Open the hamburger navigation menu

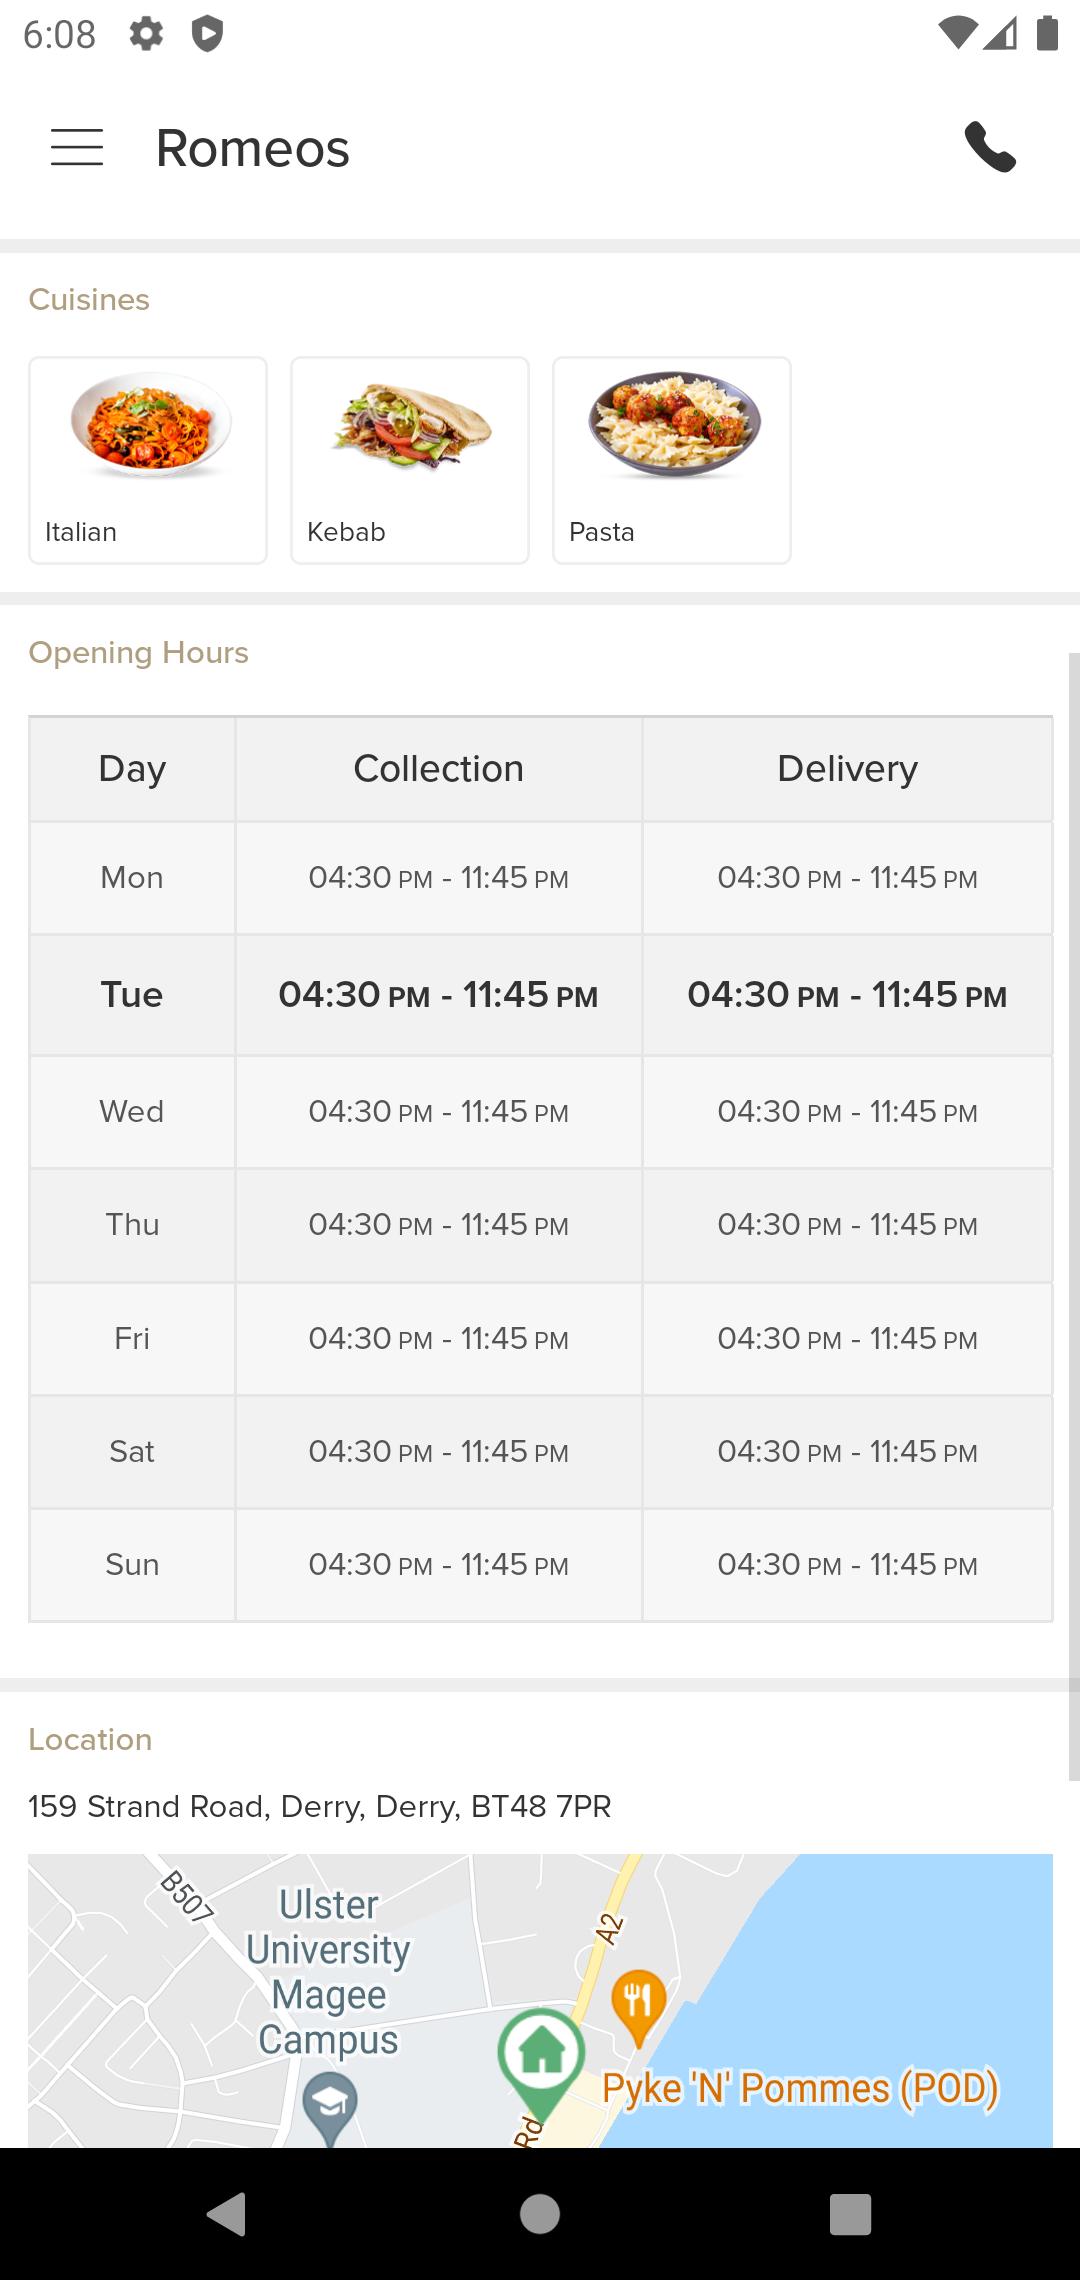pyautogui.click(x=77, y=147)
